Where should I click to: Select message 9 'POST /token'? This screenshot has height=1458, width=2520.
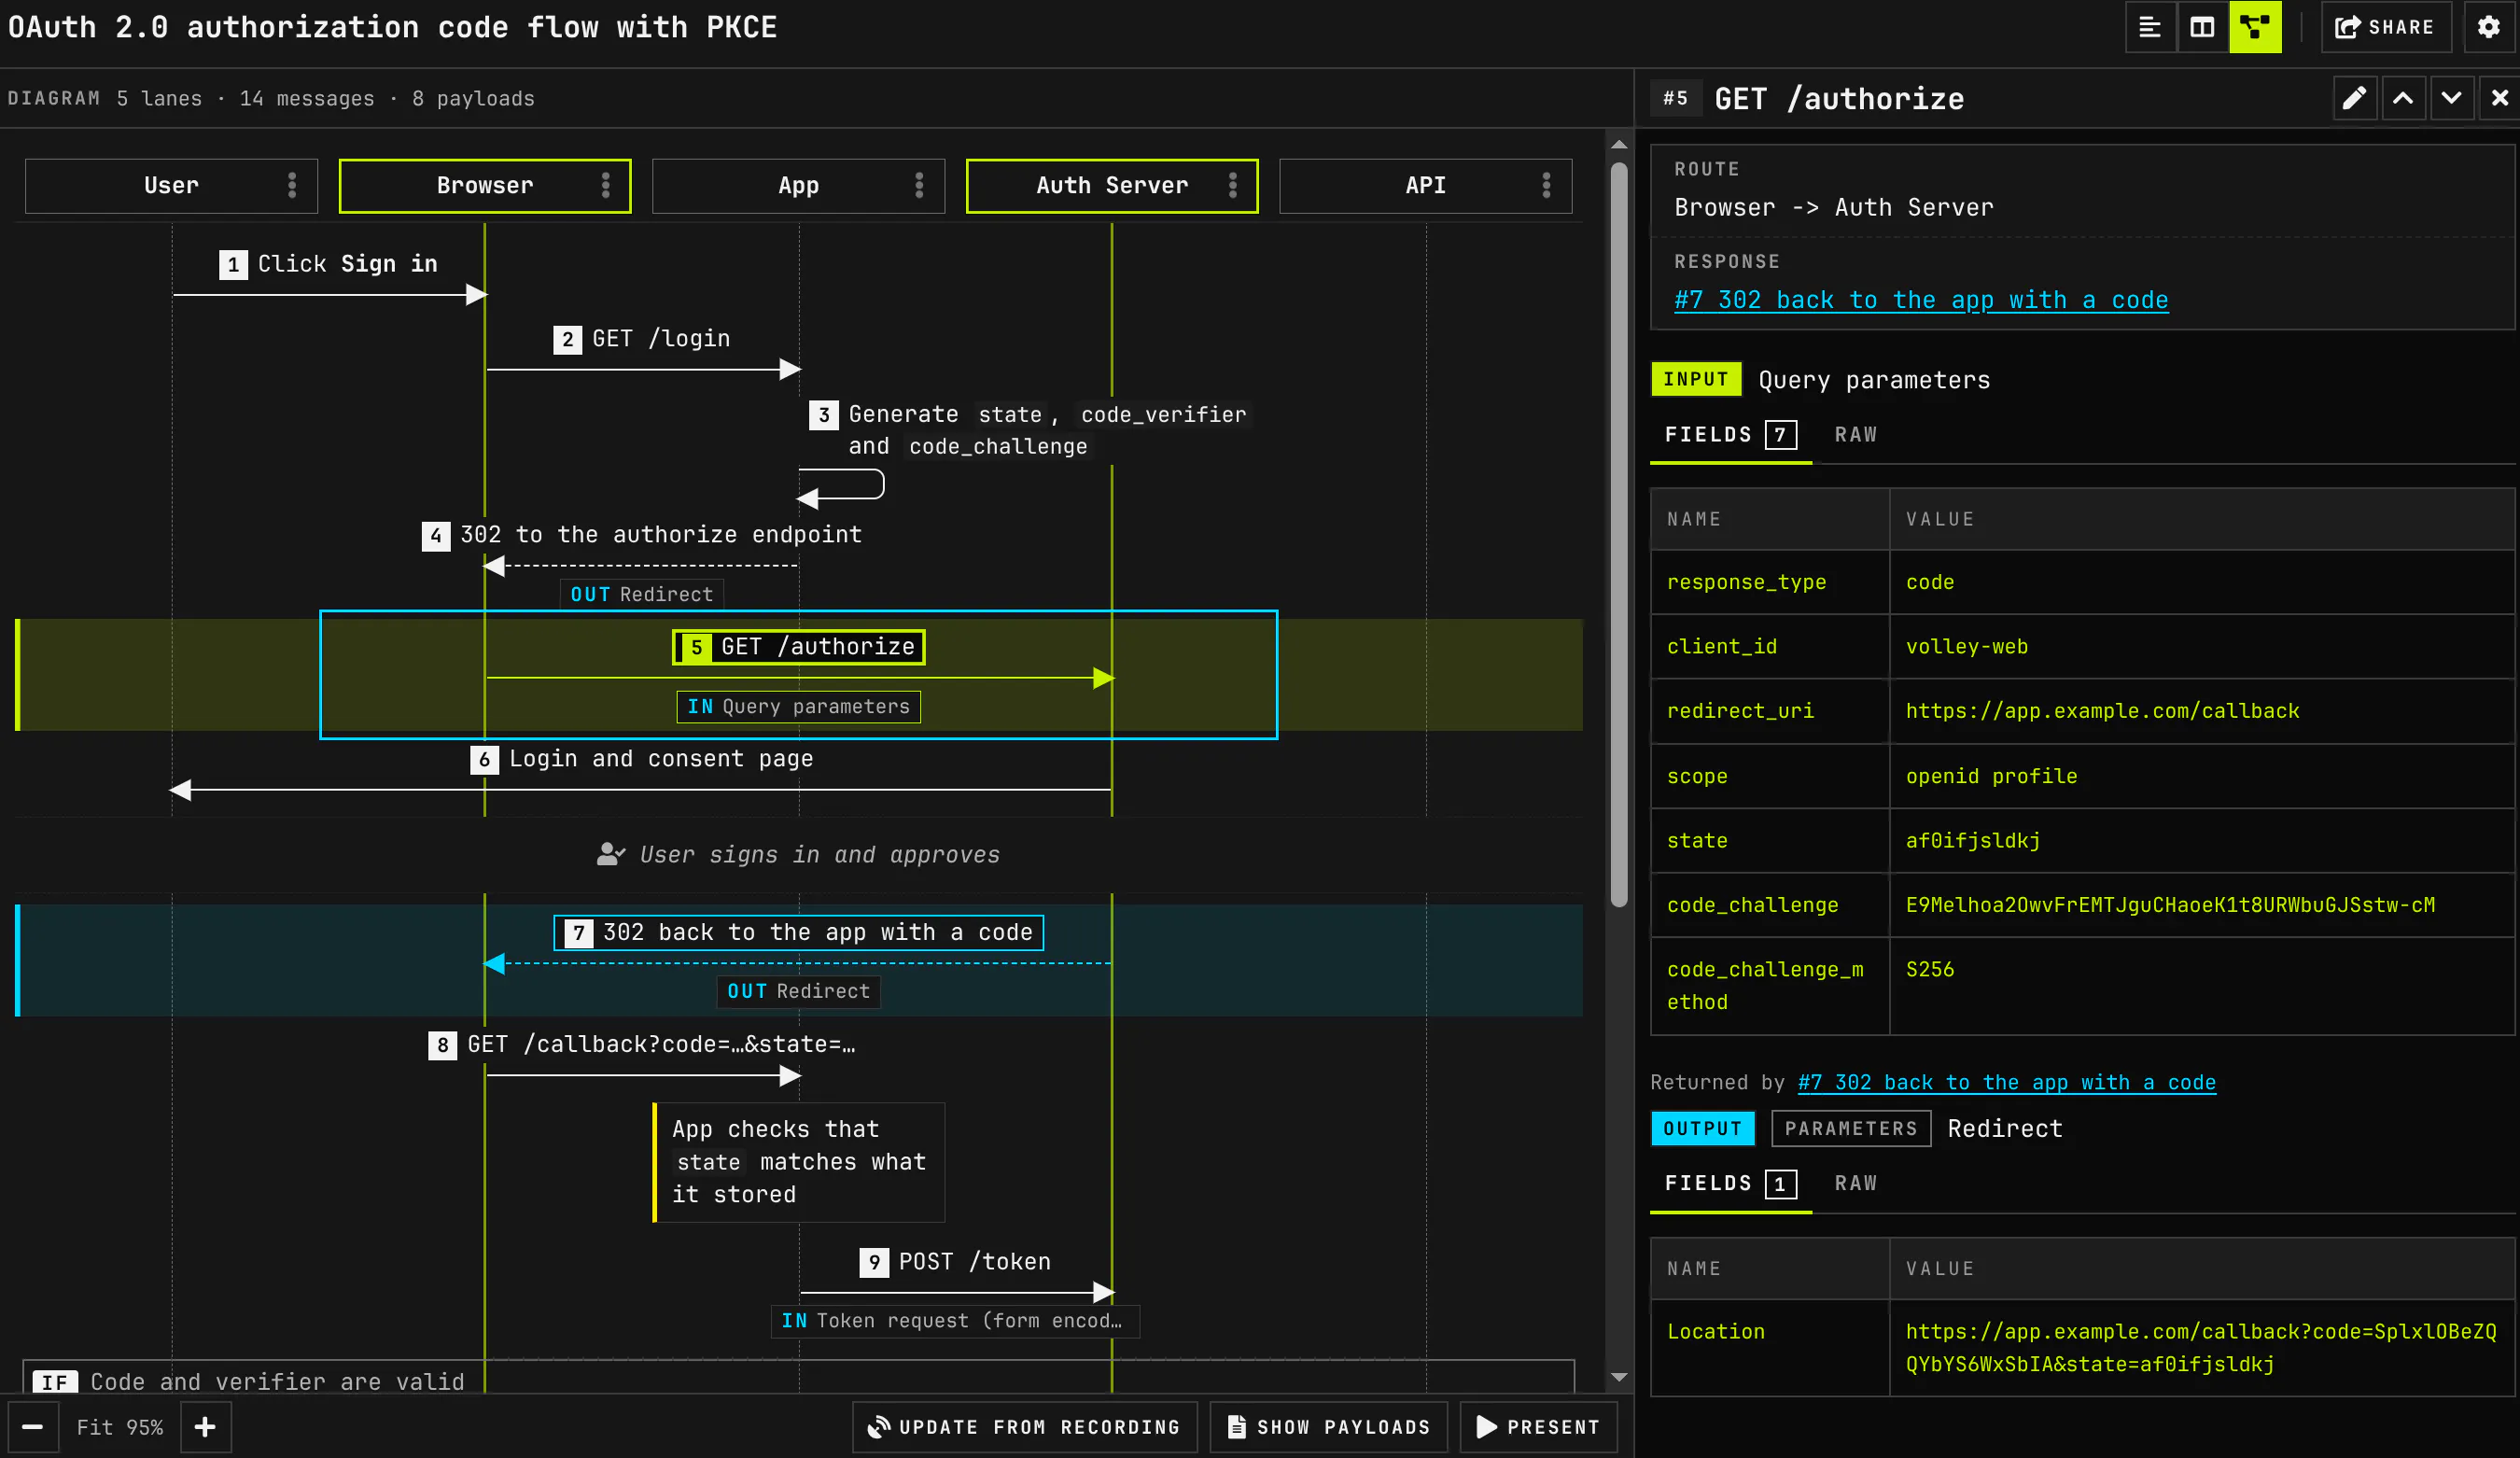pos(955,1262)
